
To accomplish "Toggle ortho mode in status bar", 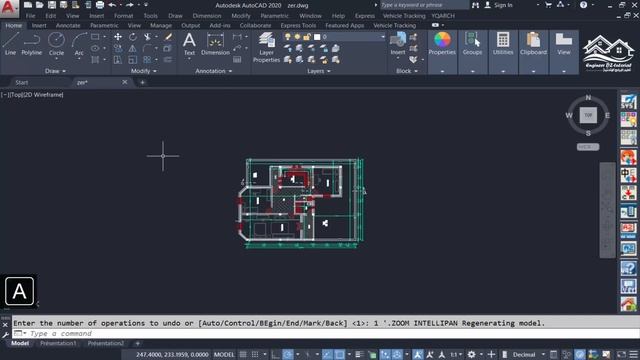I will point(276,354).
